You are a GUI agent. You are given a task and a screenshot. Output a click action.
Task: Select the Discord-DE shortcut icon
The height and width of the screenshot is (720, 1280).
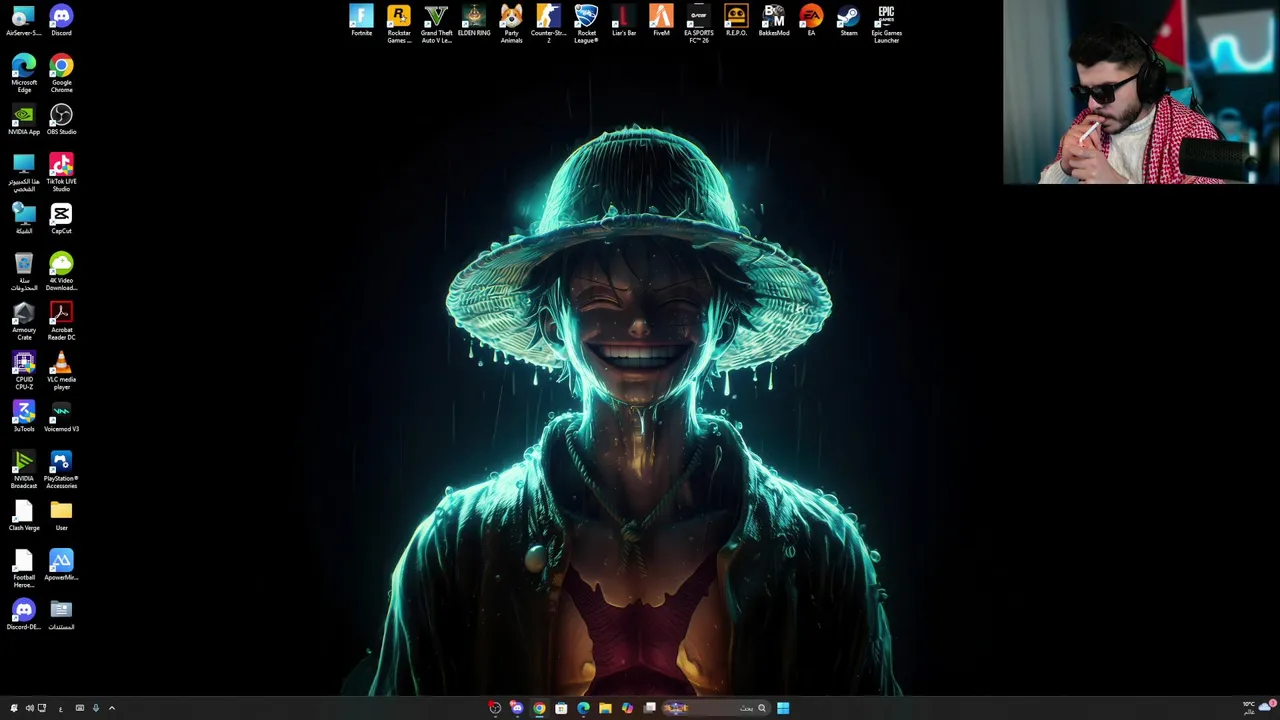click(x=24, y=615)
